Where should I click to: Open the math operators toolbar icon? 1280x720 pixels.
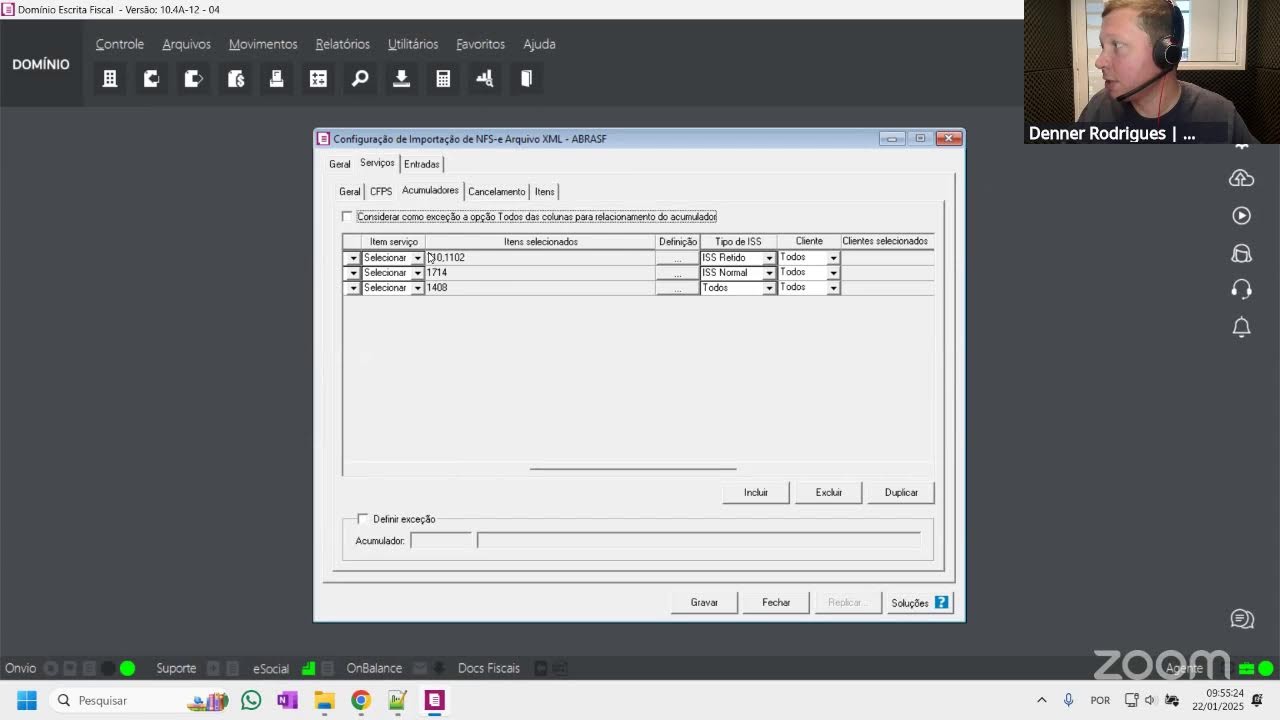(319, 79)
